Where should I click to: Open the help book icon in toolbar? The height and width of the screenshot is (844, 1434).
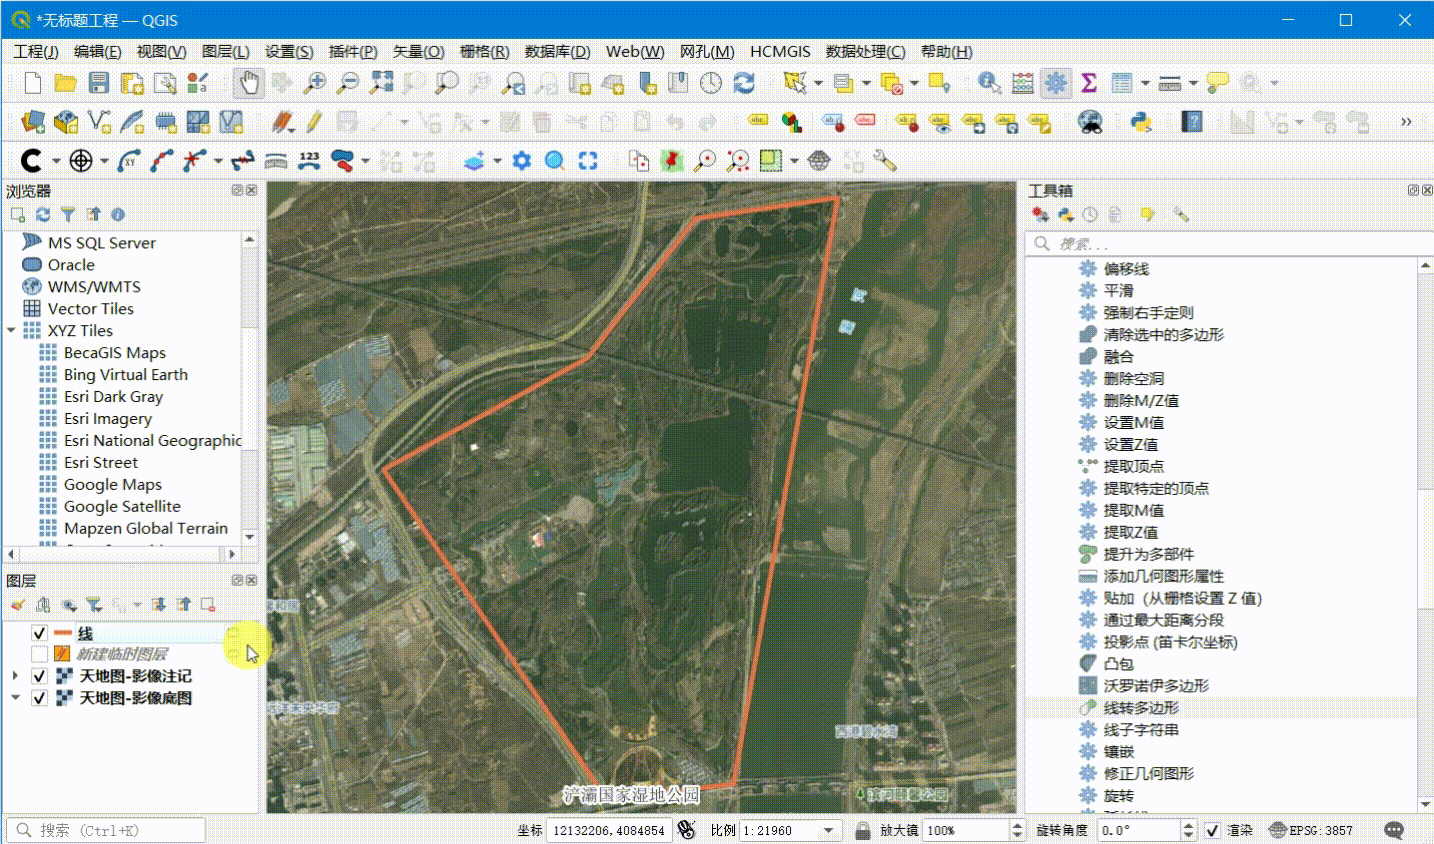(1191, 122)
